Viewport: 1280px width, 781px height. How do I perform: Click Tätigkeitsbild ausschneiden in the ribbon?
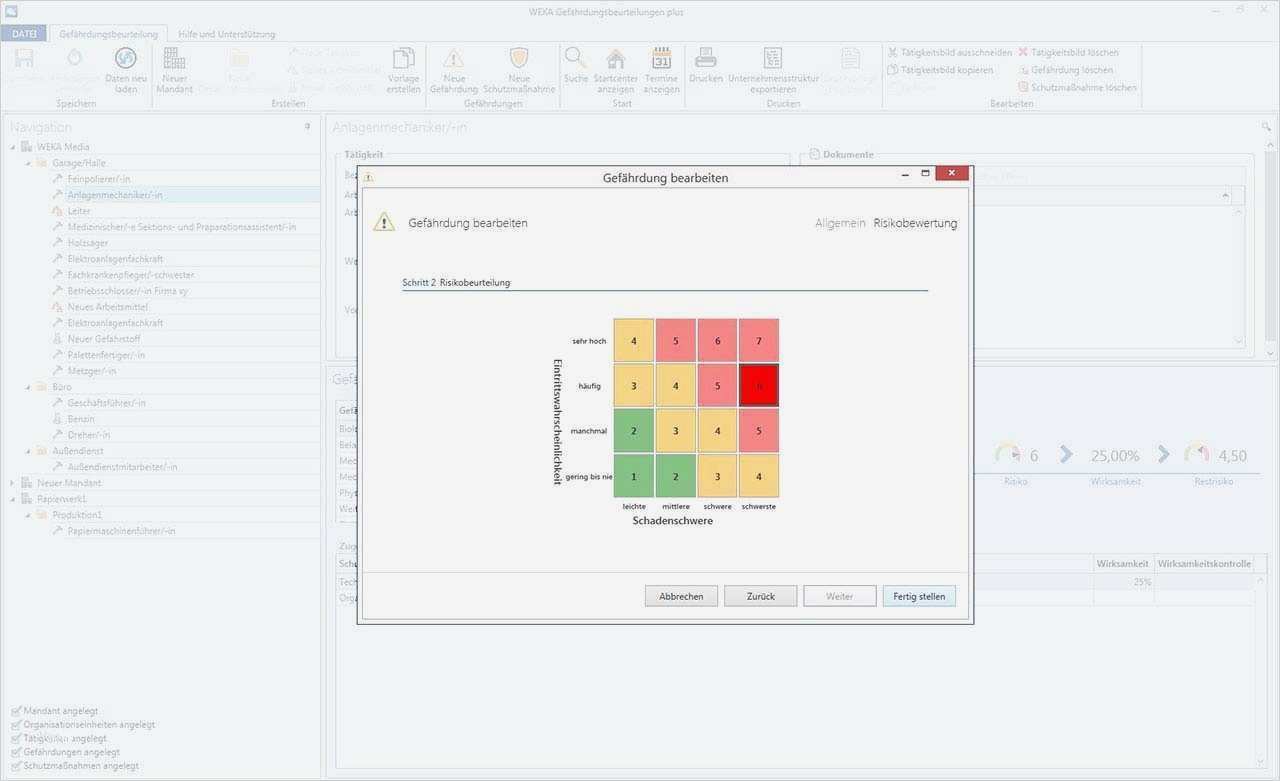[949, 52]
